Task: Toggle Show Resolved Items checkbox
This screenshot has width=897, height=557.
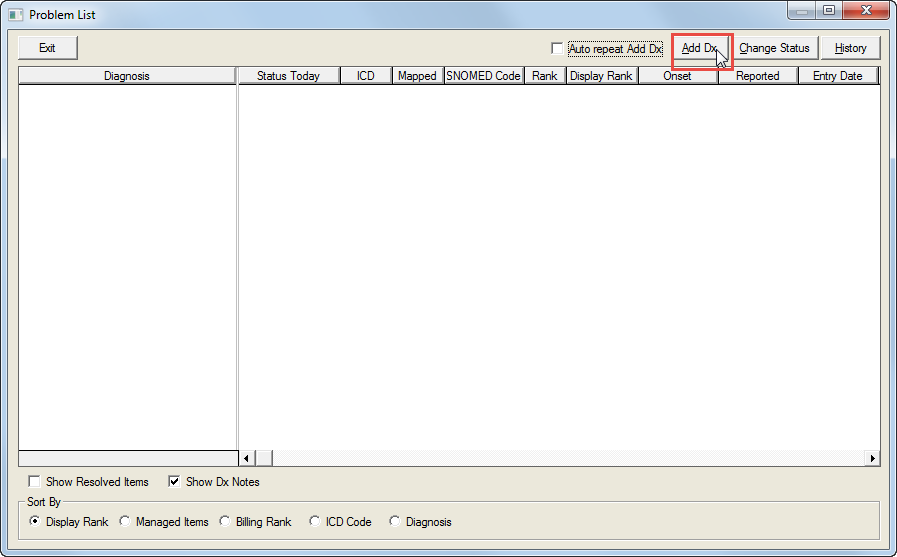Action: pos(35,482)
